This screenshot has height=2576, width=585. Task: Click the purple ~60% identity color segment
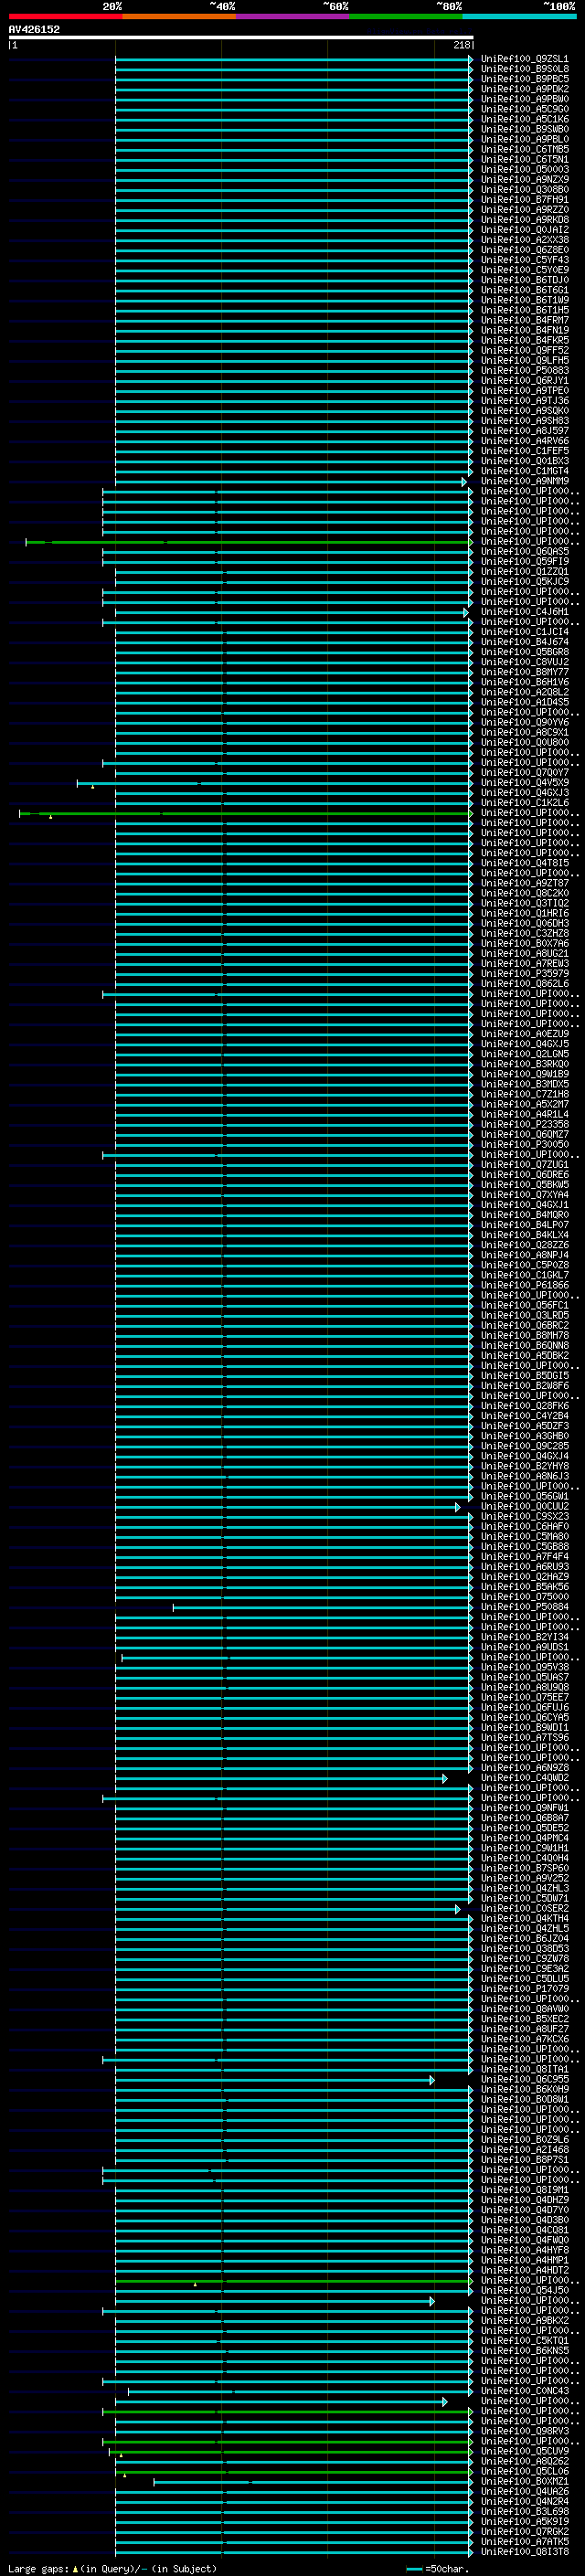coord(293,16)
